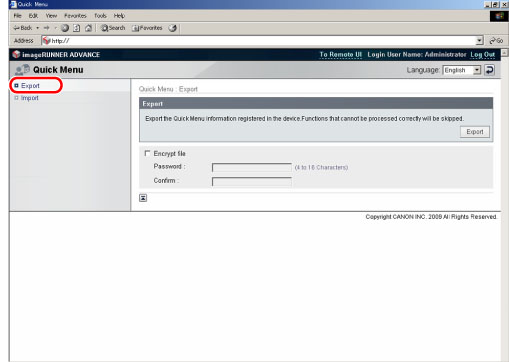
Task: Click the imageRUNNER ADVANCE logo icon
Action: pyautogui.click(x=16, y=54)
